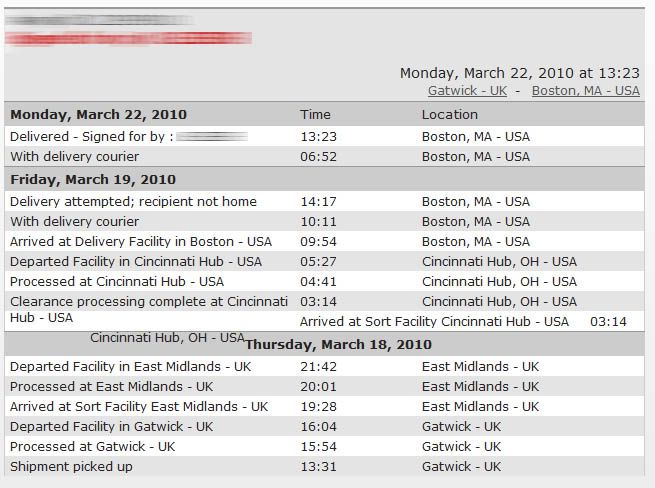Select the Delivered - Signed for by row
The width and height of the screenshot is (655, 488).
(90, 136)
